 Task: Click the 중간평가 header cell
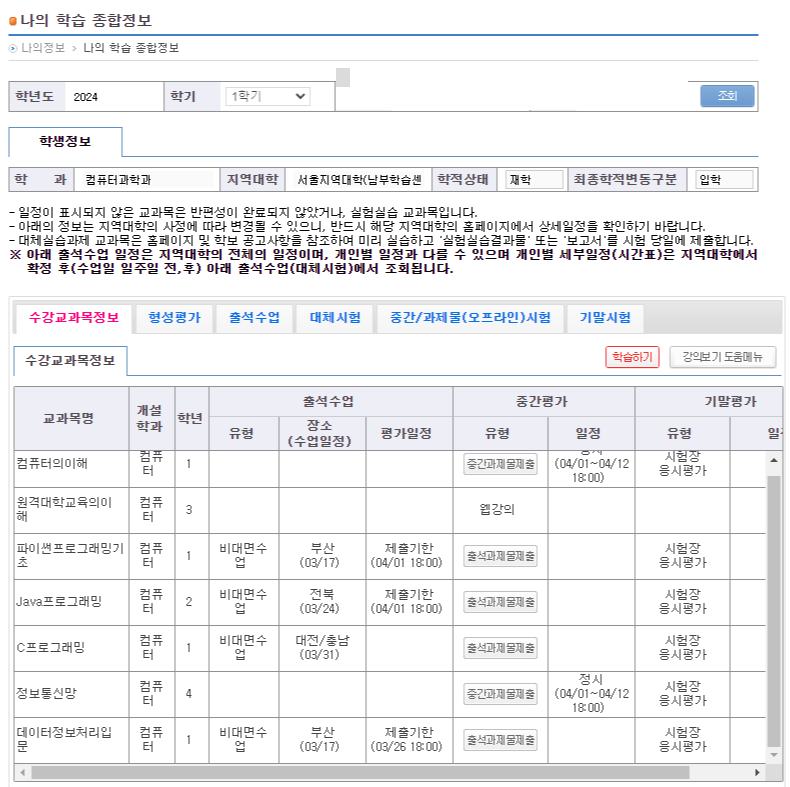pos(542,402)
